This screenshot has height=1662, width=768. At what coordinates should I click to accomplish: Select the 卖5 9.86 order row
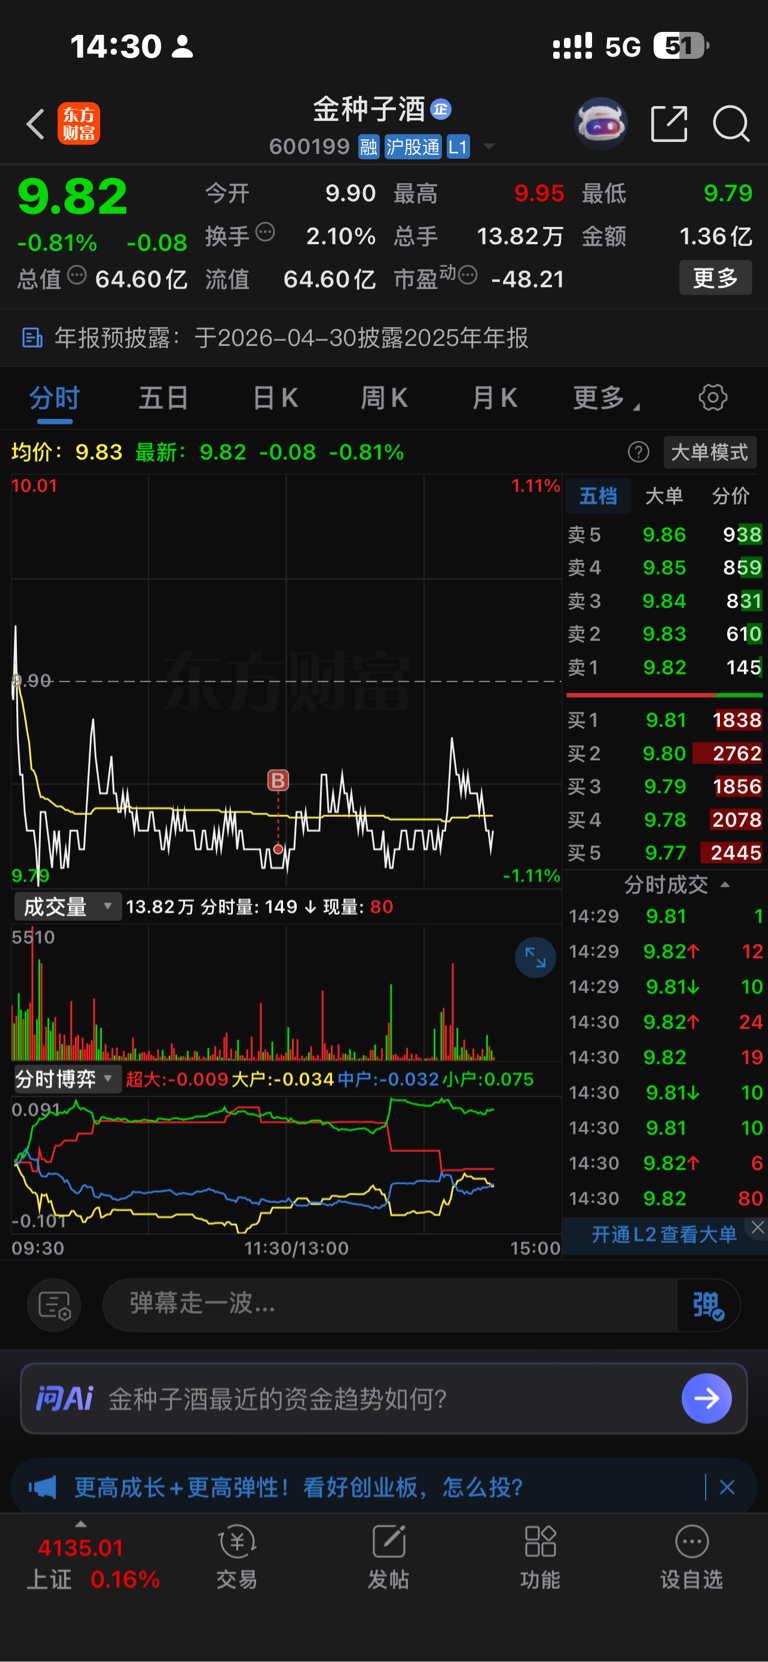(x=665, y=535)
